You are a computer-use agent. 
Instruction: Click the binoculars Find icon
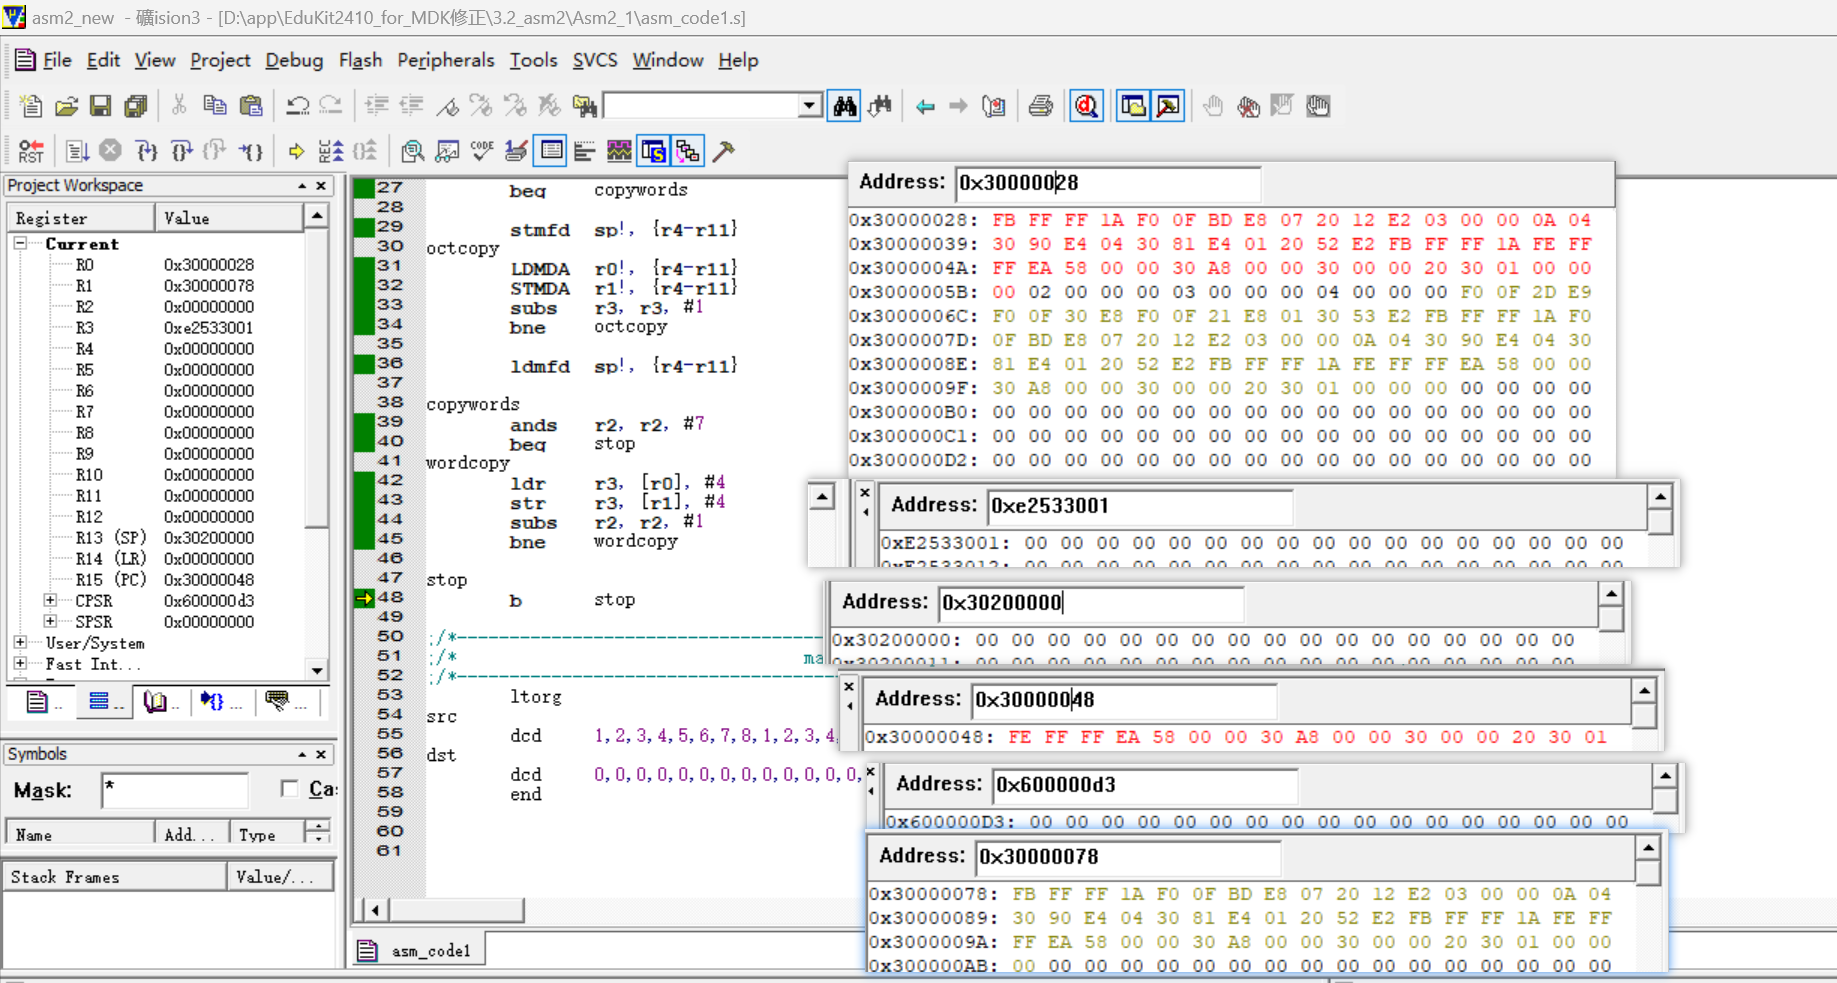pyautogui.click(x=845, y=105)
